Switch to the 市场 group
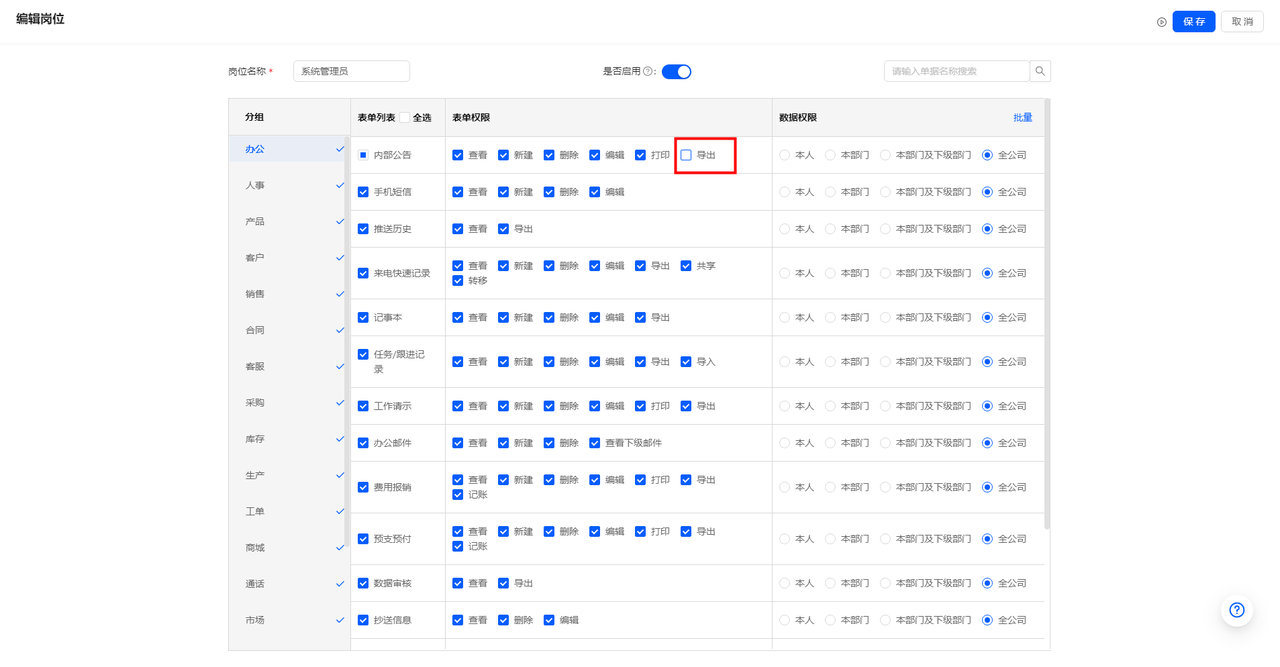Screen dimensions: 1280x667 click(289, 620)
